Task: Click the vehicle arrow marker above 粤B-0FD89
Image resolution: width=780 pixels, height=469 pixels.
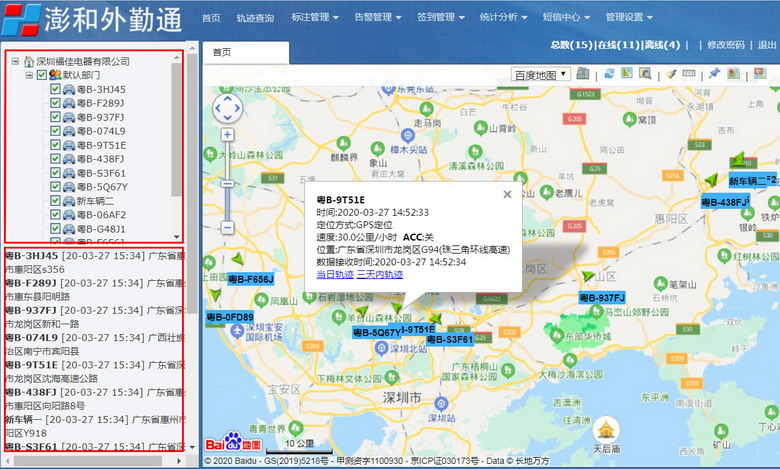Action: pyautogui.click(x=215, y=295)
